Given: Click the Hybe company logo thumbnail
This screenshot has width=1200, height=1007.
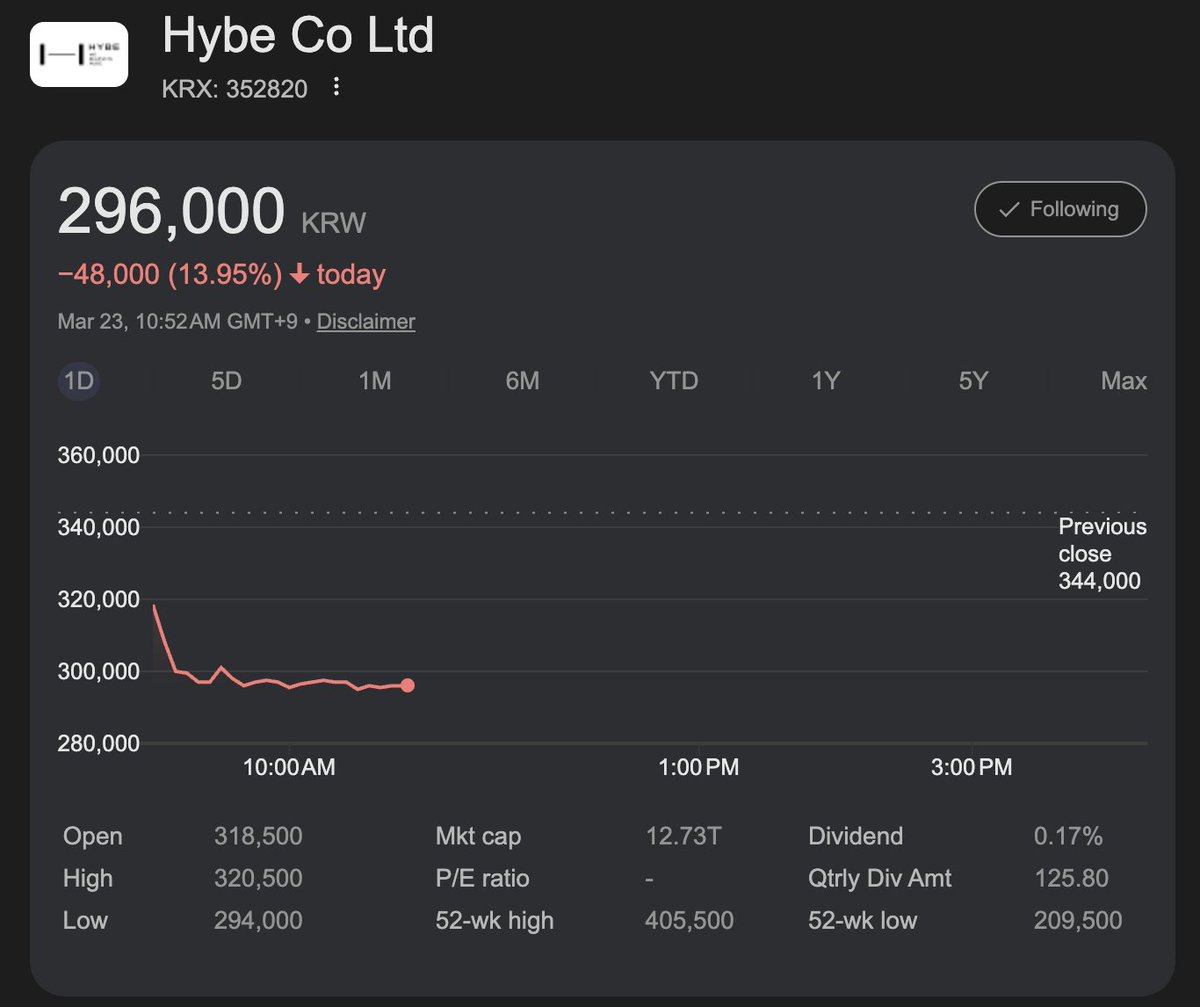Looking at the screenshot, I should (x=79, y=54).
